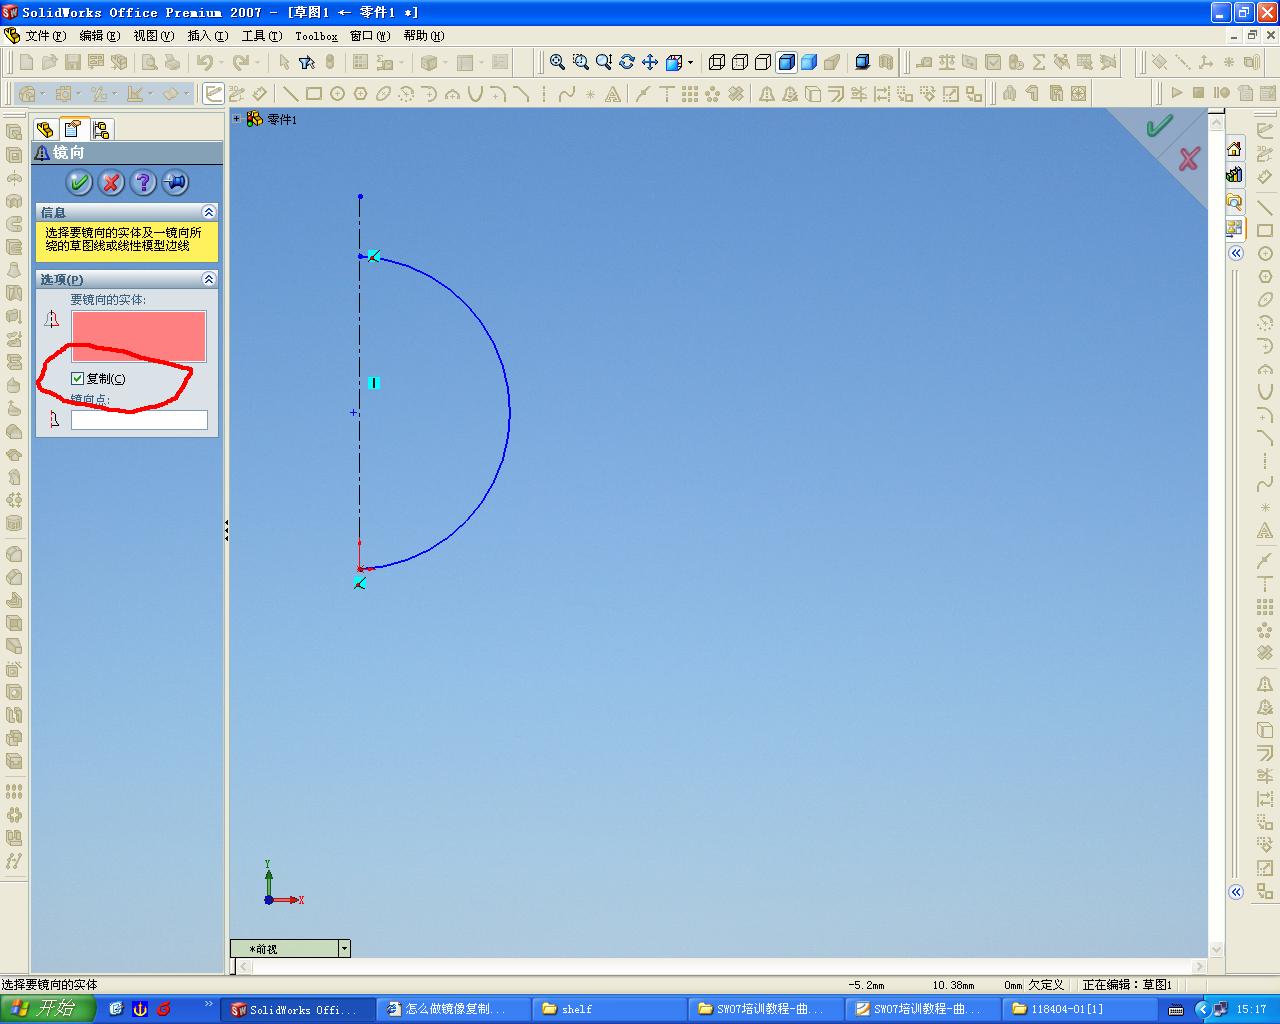
Task: Click the Zoom to Fit magnifier icon
Action: 558,62
